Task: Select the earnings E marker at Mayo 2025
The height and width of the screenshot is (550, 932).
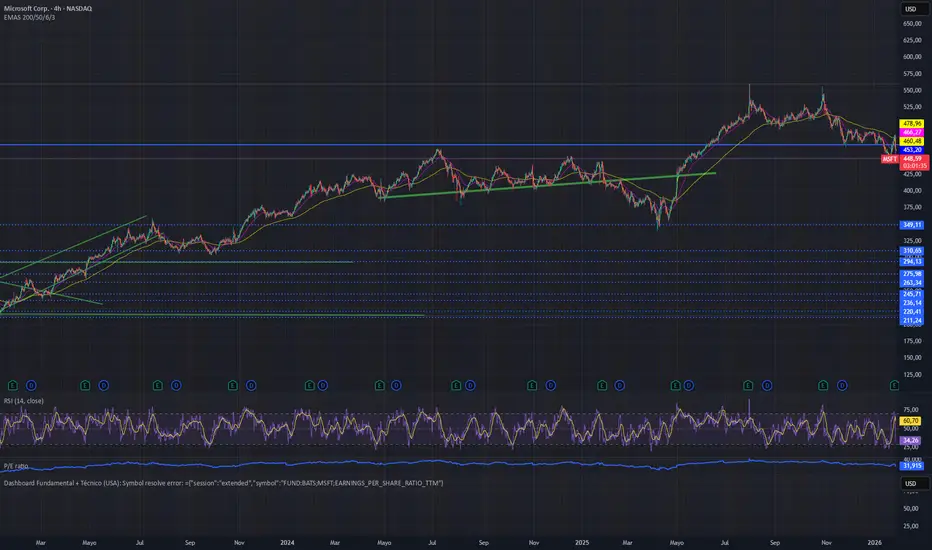Action: click(x=675, y=385)
